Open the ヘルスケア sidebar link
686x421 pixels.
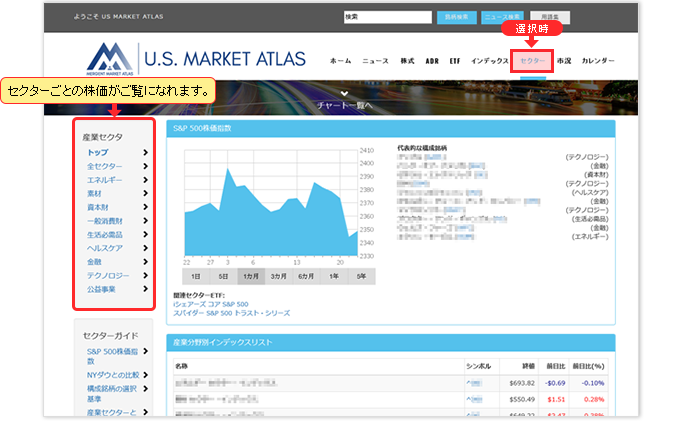(105, 248)
